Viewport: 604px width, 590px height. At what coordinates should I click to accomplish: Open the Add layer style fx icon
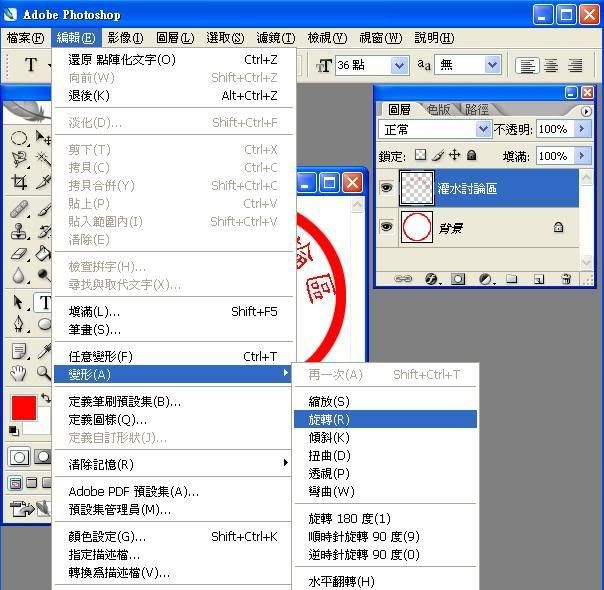[432, 279]
